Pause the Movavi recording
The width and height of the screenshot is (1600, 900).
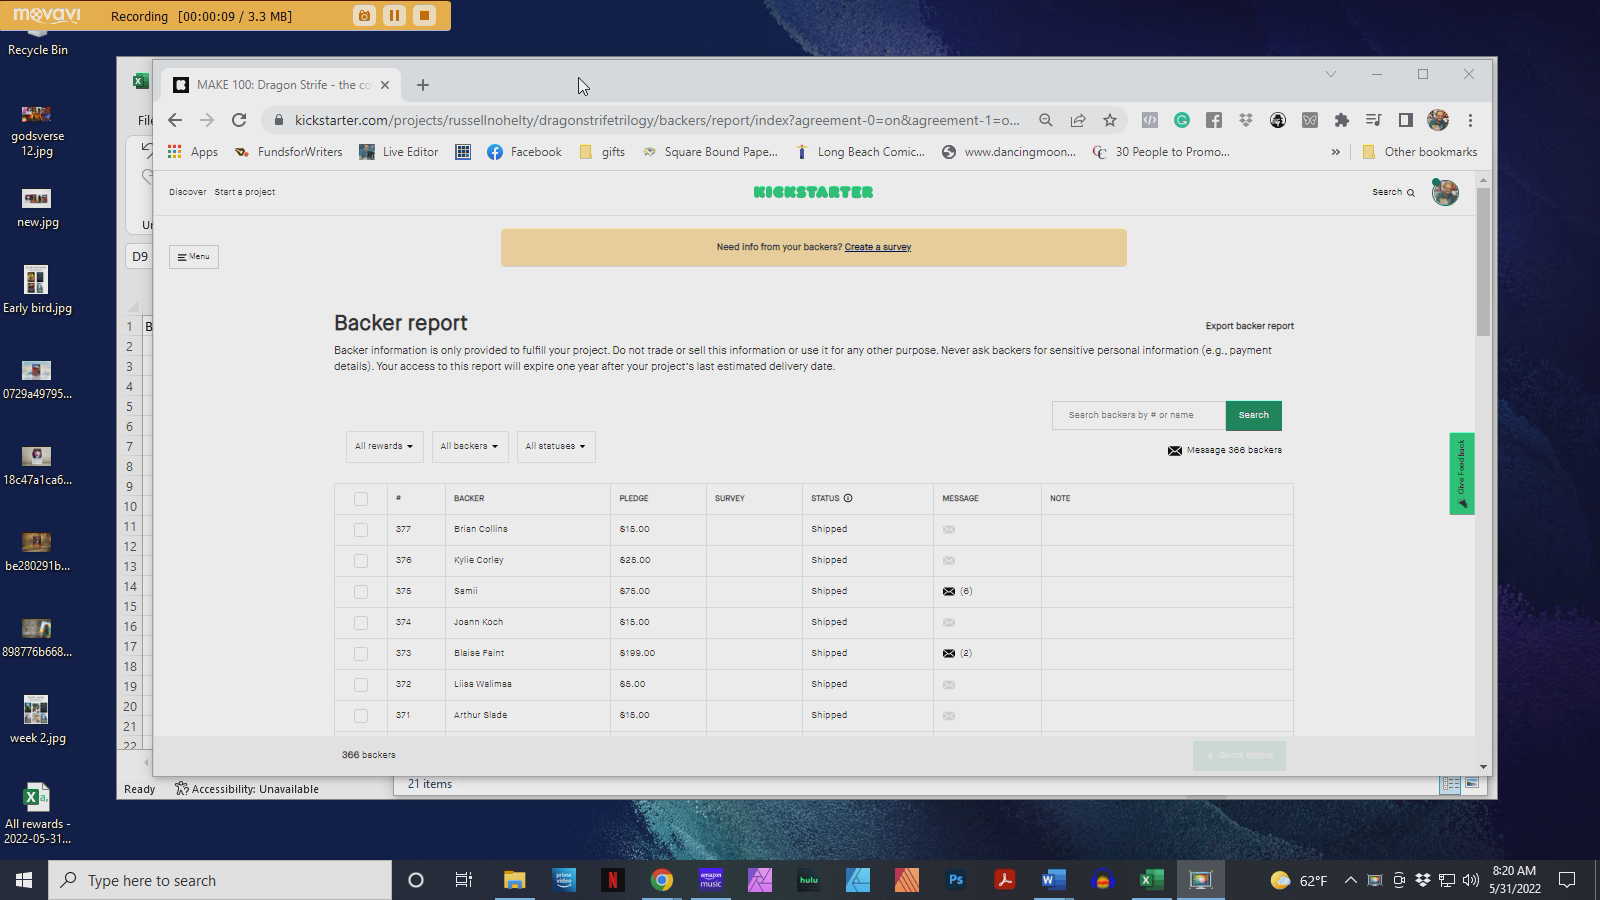click(394, 15)
